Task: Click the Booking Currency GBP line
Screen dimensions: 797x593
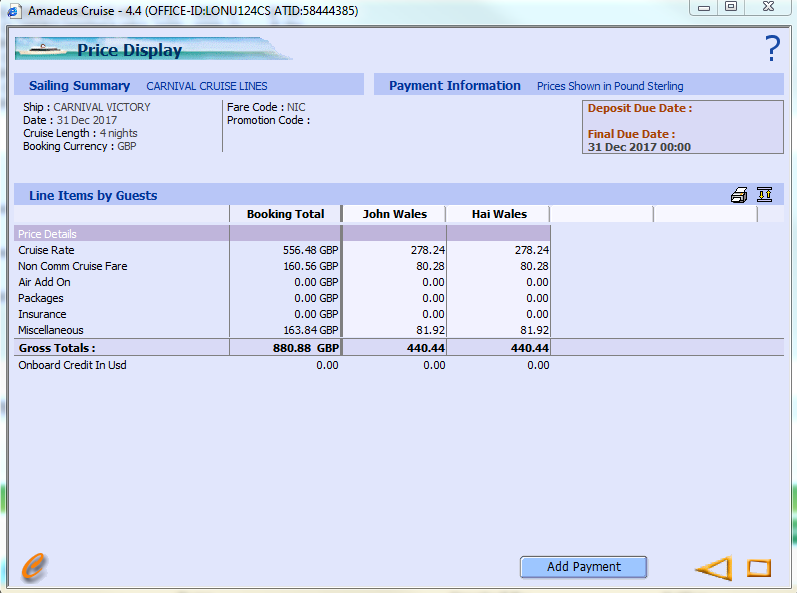Action: (80, 146)
